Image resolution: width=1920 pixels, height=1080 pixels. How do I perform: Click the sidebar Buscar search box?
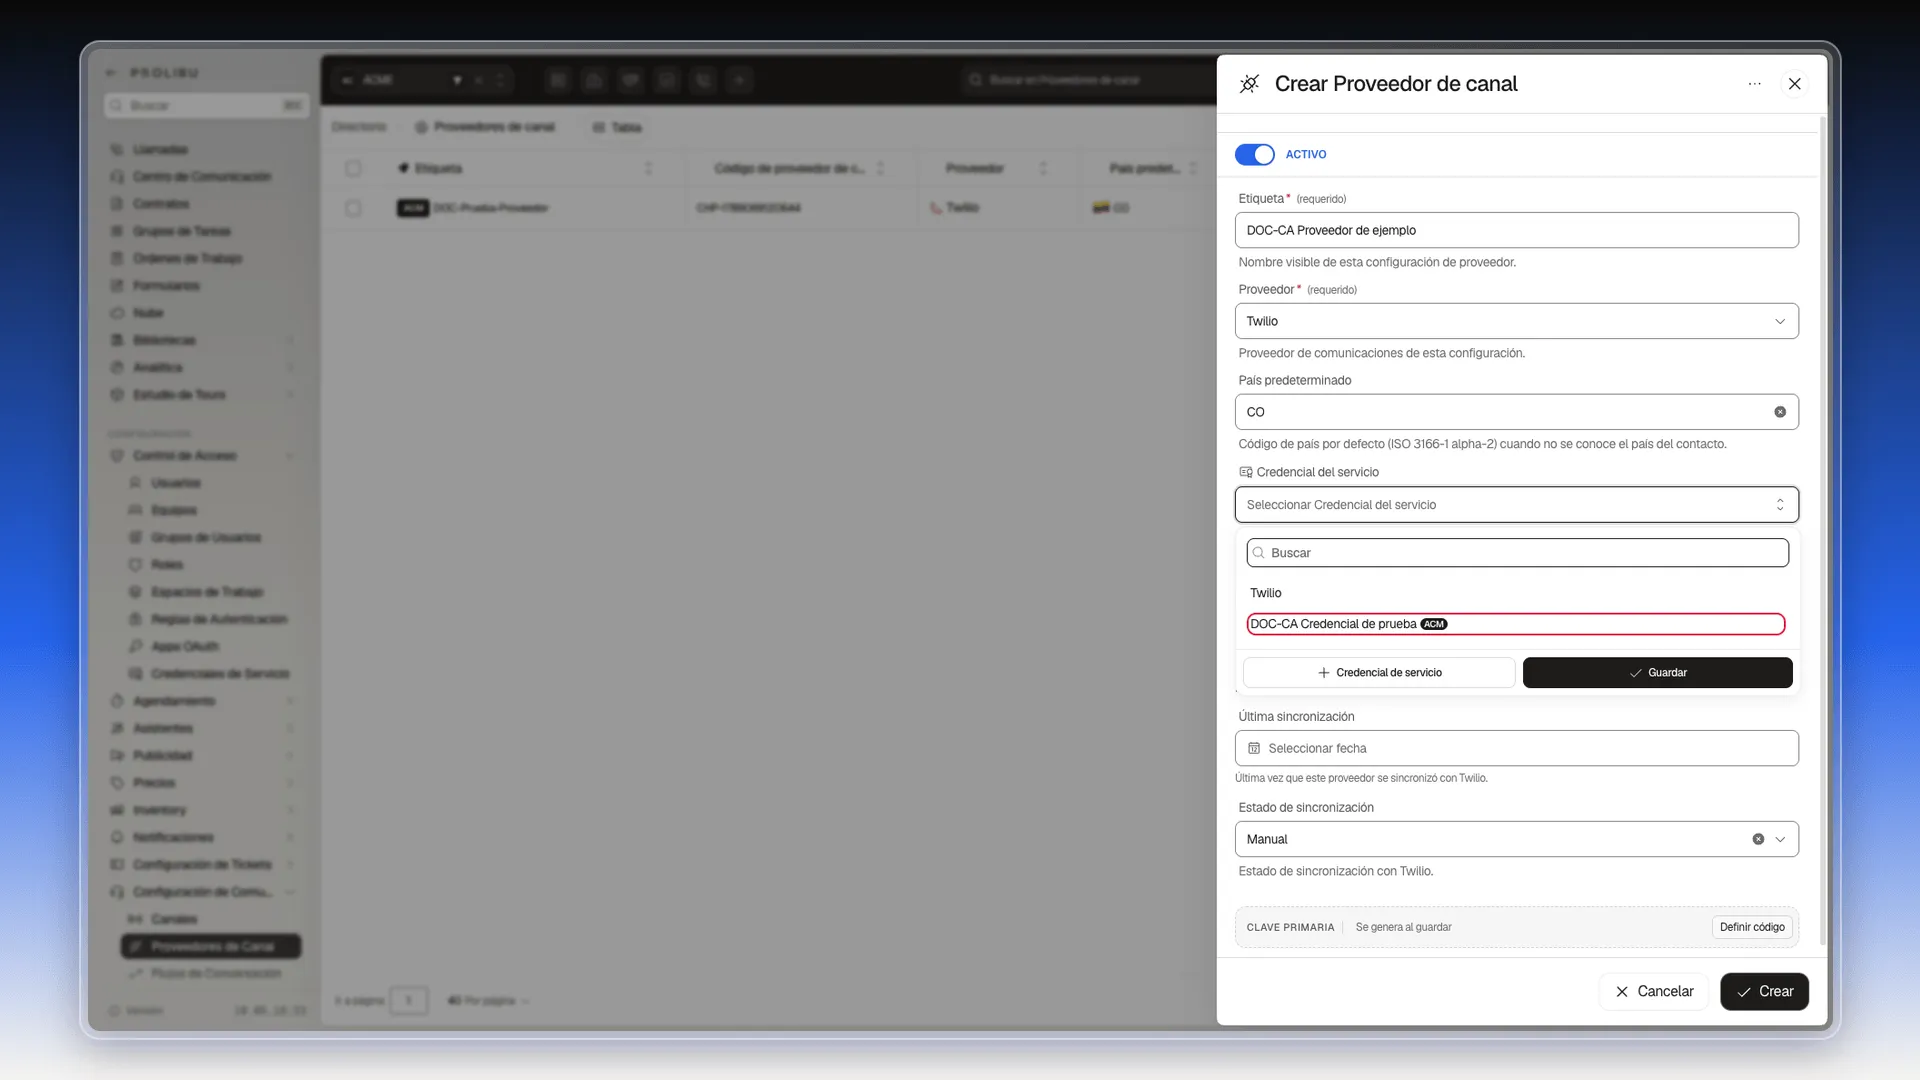207,105
